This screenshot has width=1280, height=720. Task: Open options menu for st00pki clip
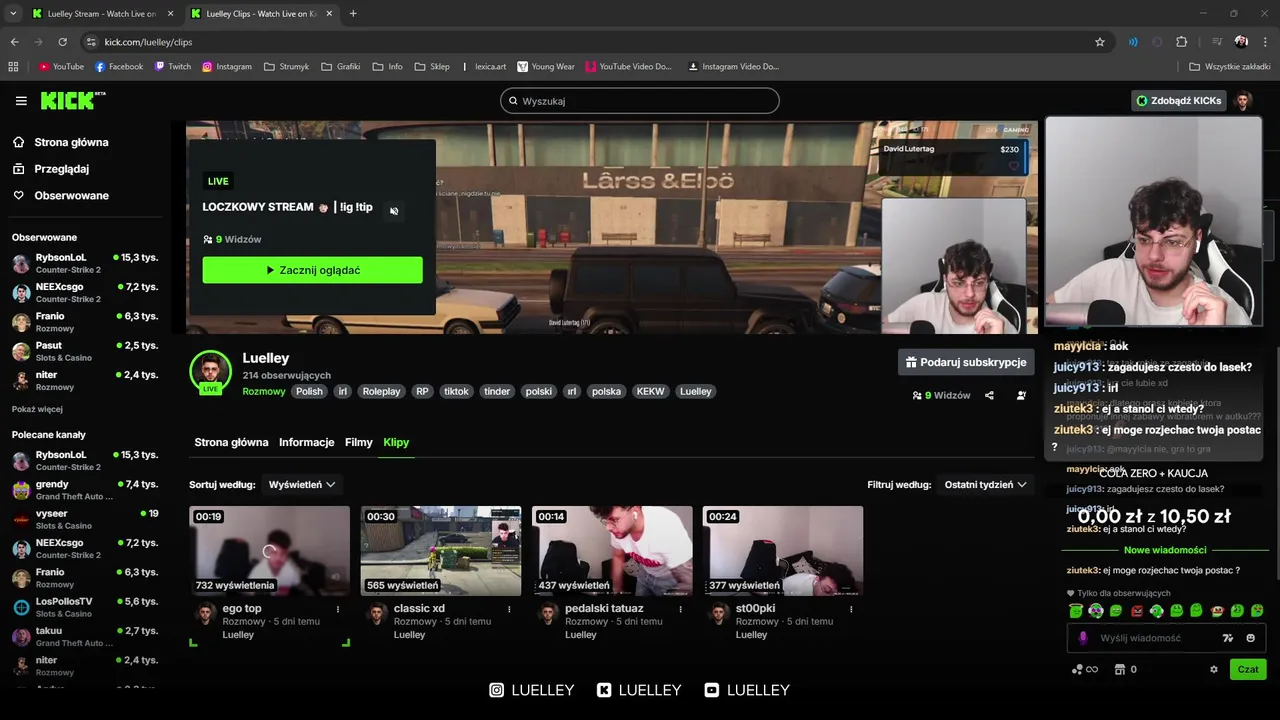coord(851,609)
